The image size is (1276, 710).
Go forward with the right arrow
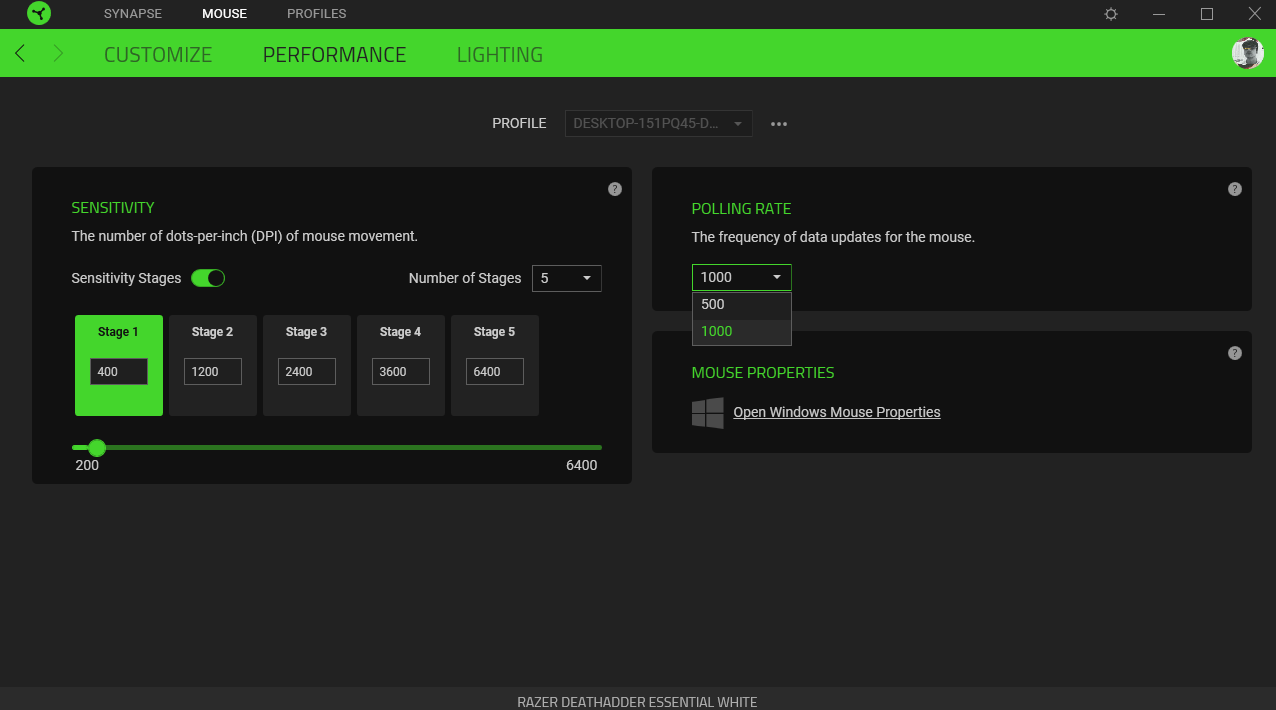click(58, 53)
